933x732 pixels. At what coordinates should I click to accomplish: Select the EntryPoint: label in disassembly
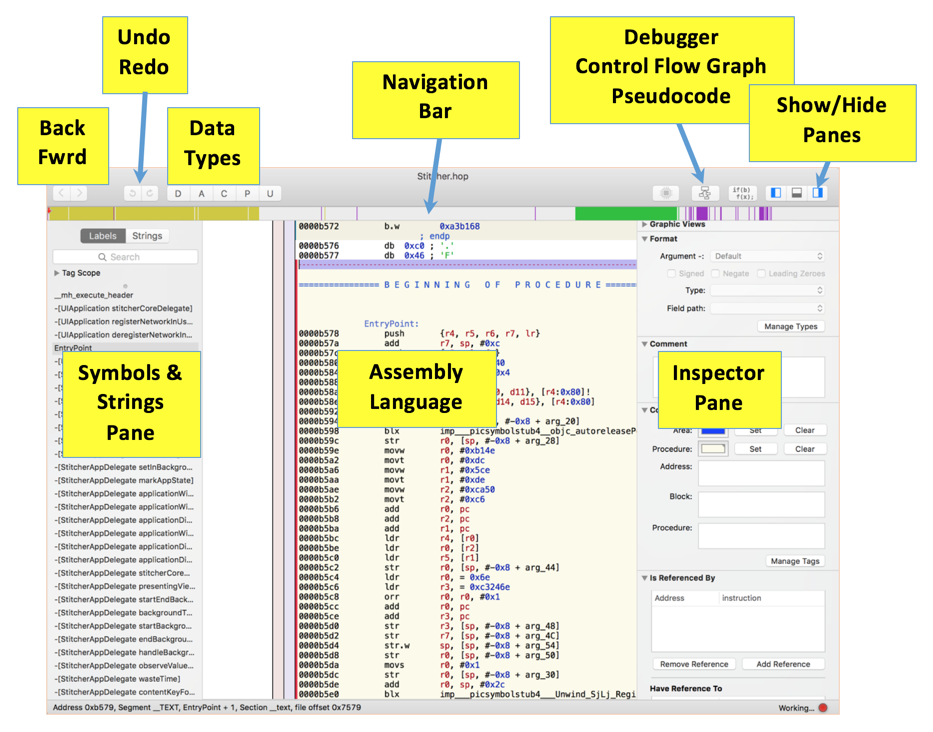pyautogui.click(x=392, y=324)
